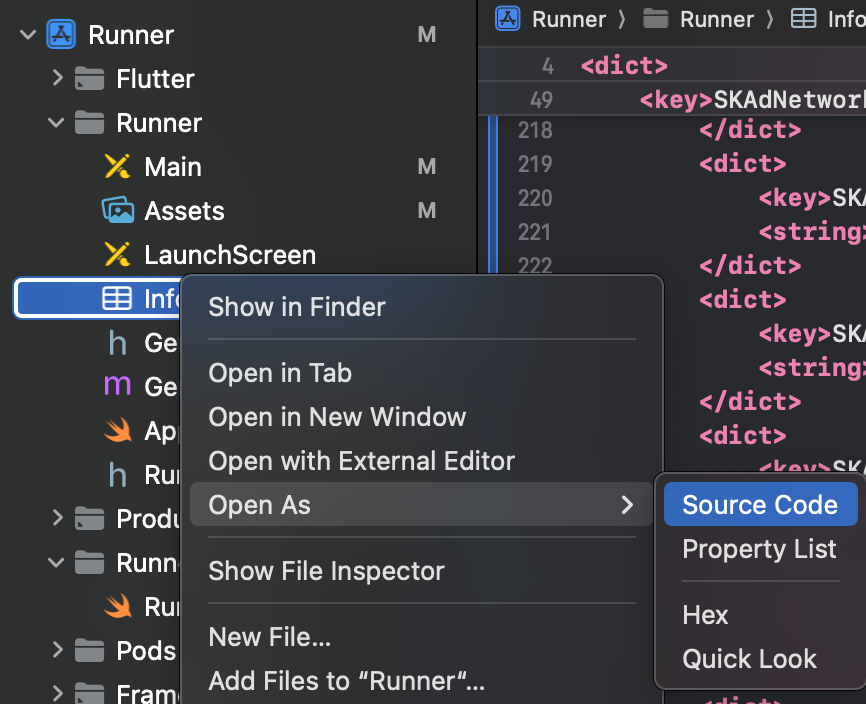Click the Runner subfolder icon in navigator
Image resolution: width=866 pixels, height=704 pixels.
pyautogui.click(x=89, y=123)
